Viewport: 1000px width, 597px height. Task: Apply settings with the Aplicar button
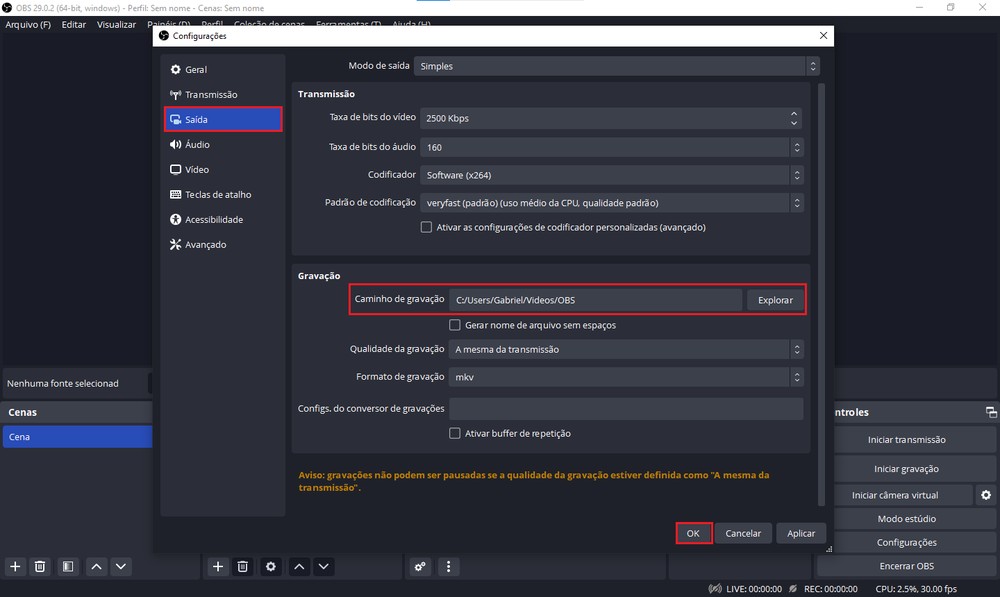pos(801,533)
